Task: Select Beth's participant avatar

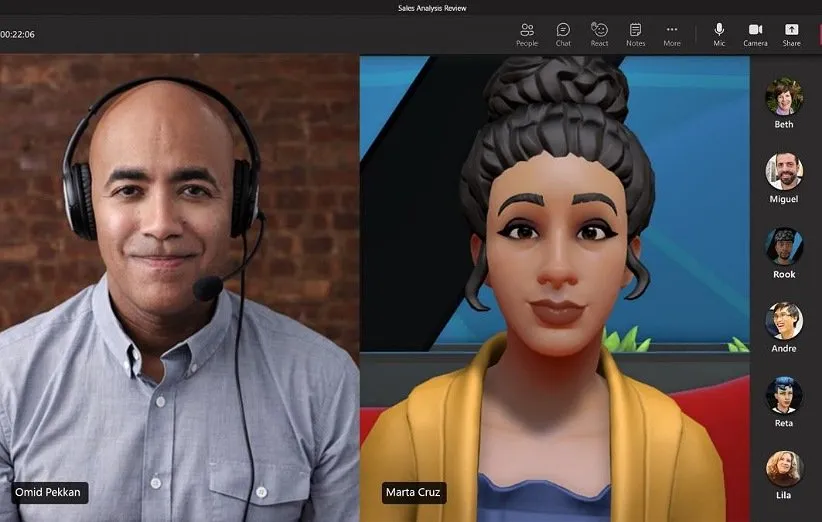Action: pyautogui.click(x=784, y=97)
